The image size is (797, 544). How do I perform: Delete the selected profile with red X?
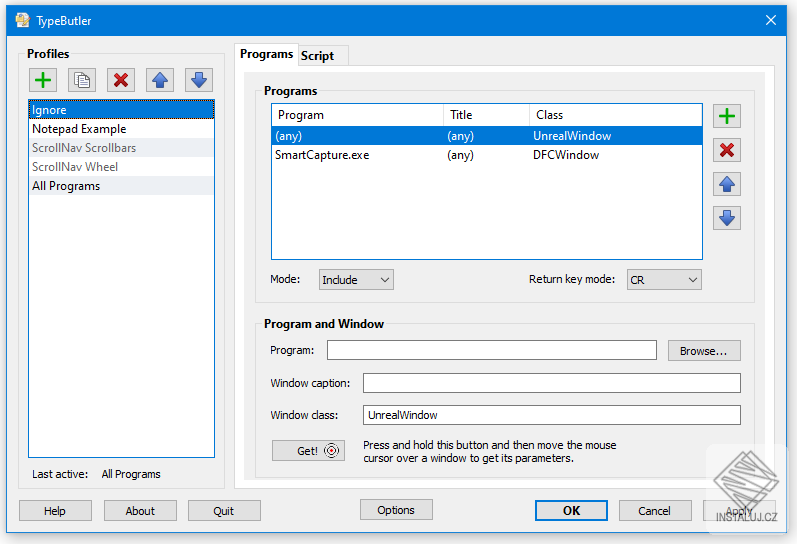pyautogui.click(x=121, y=80)
